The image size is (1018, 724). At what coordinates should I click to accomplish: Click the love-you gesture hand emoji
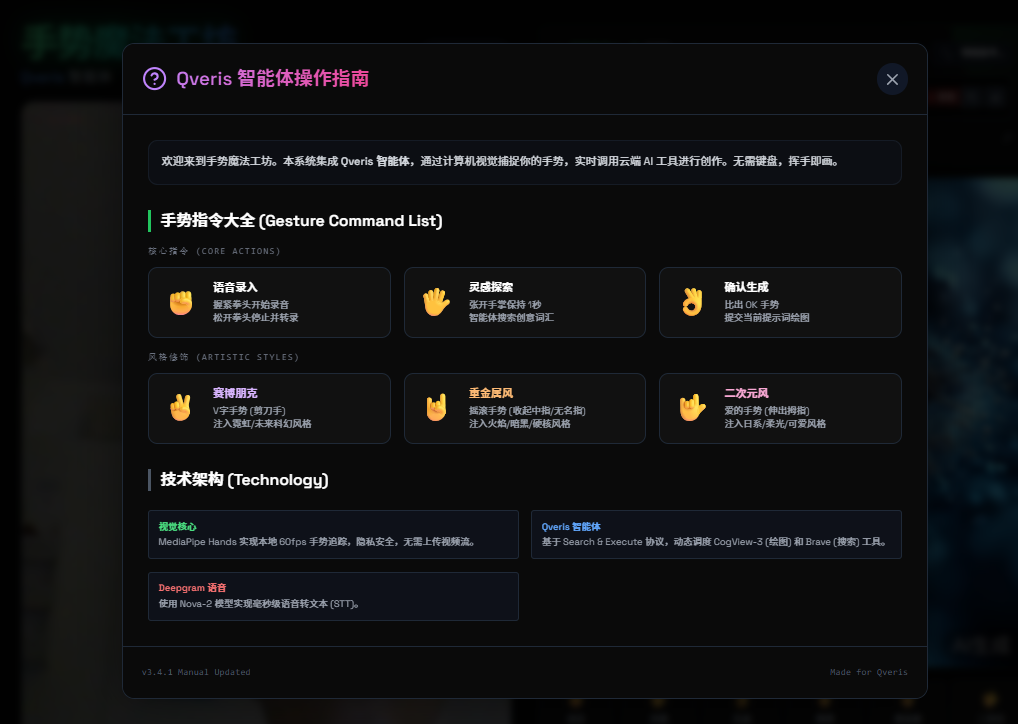(x=692, y=408)
